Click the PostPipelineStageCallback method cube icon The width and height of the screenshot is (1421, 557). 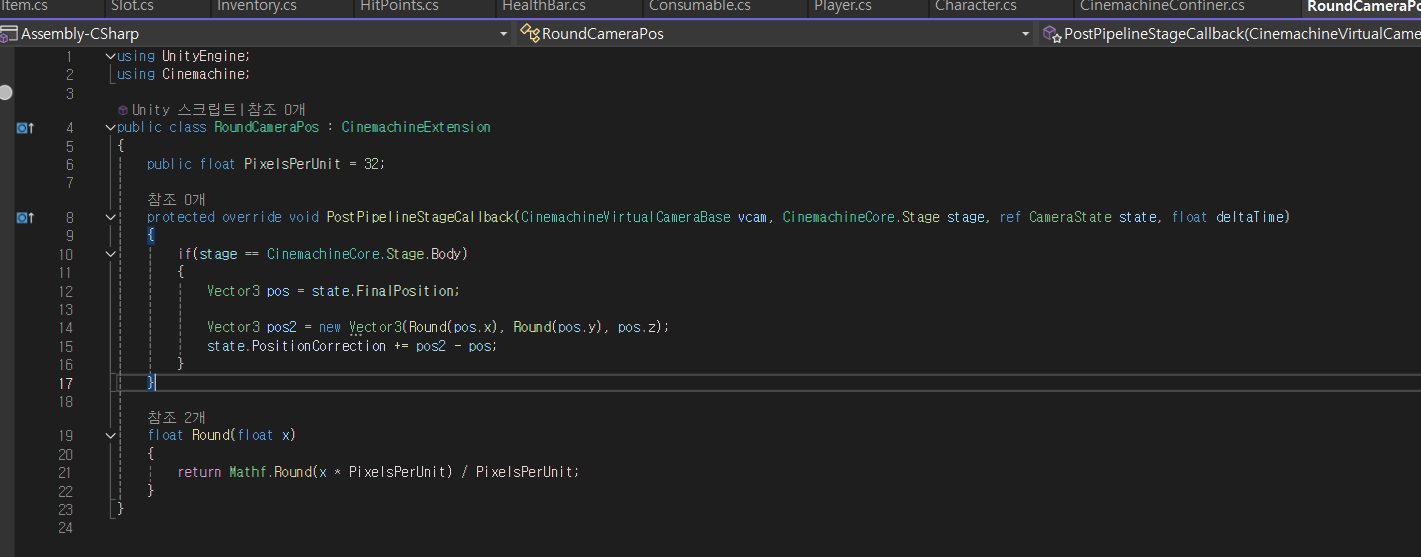click(x=1051, y=34)
